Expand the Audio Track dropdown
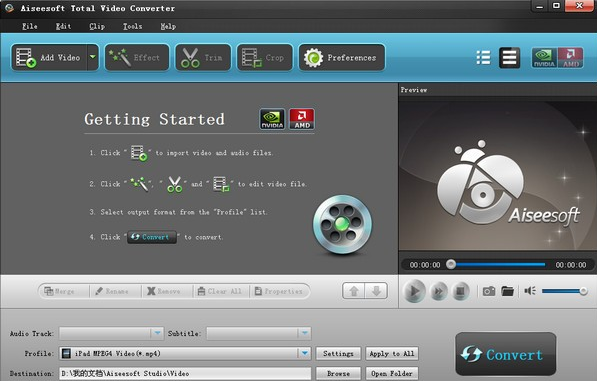Screen dimensions: 597x381 [157, 333]
